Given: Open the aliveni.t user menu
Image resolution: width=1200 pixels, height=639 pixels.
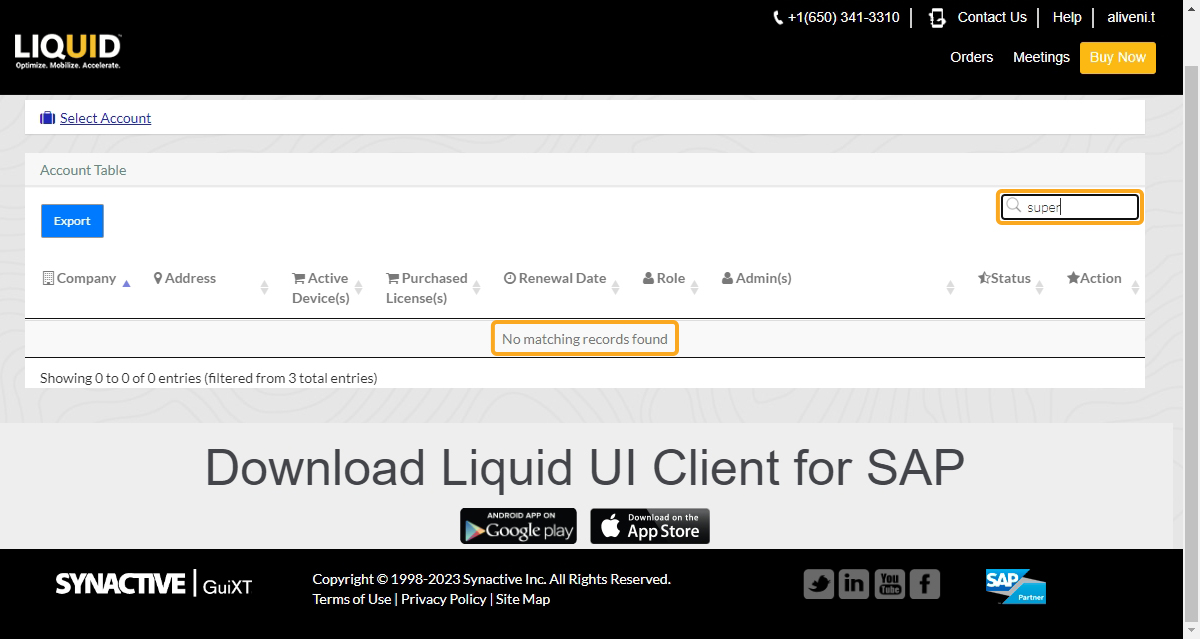Looking at the screenshot, I should (1131, 17).
